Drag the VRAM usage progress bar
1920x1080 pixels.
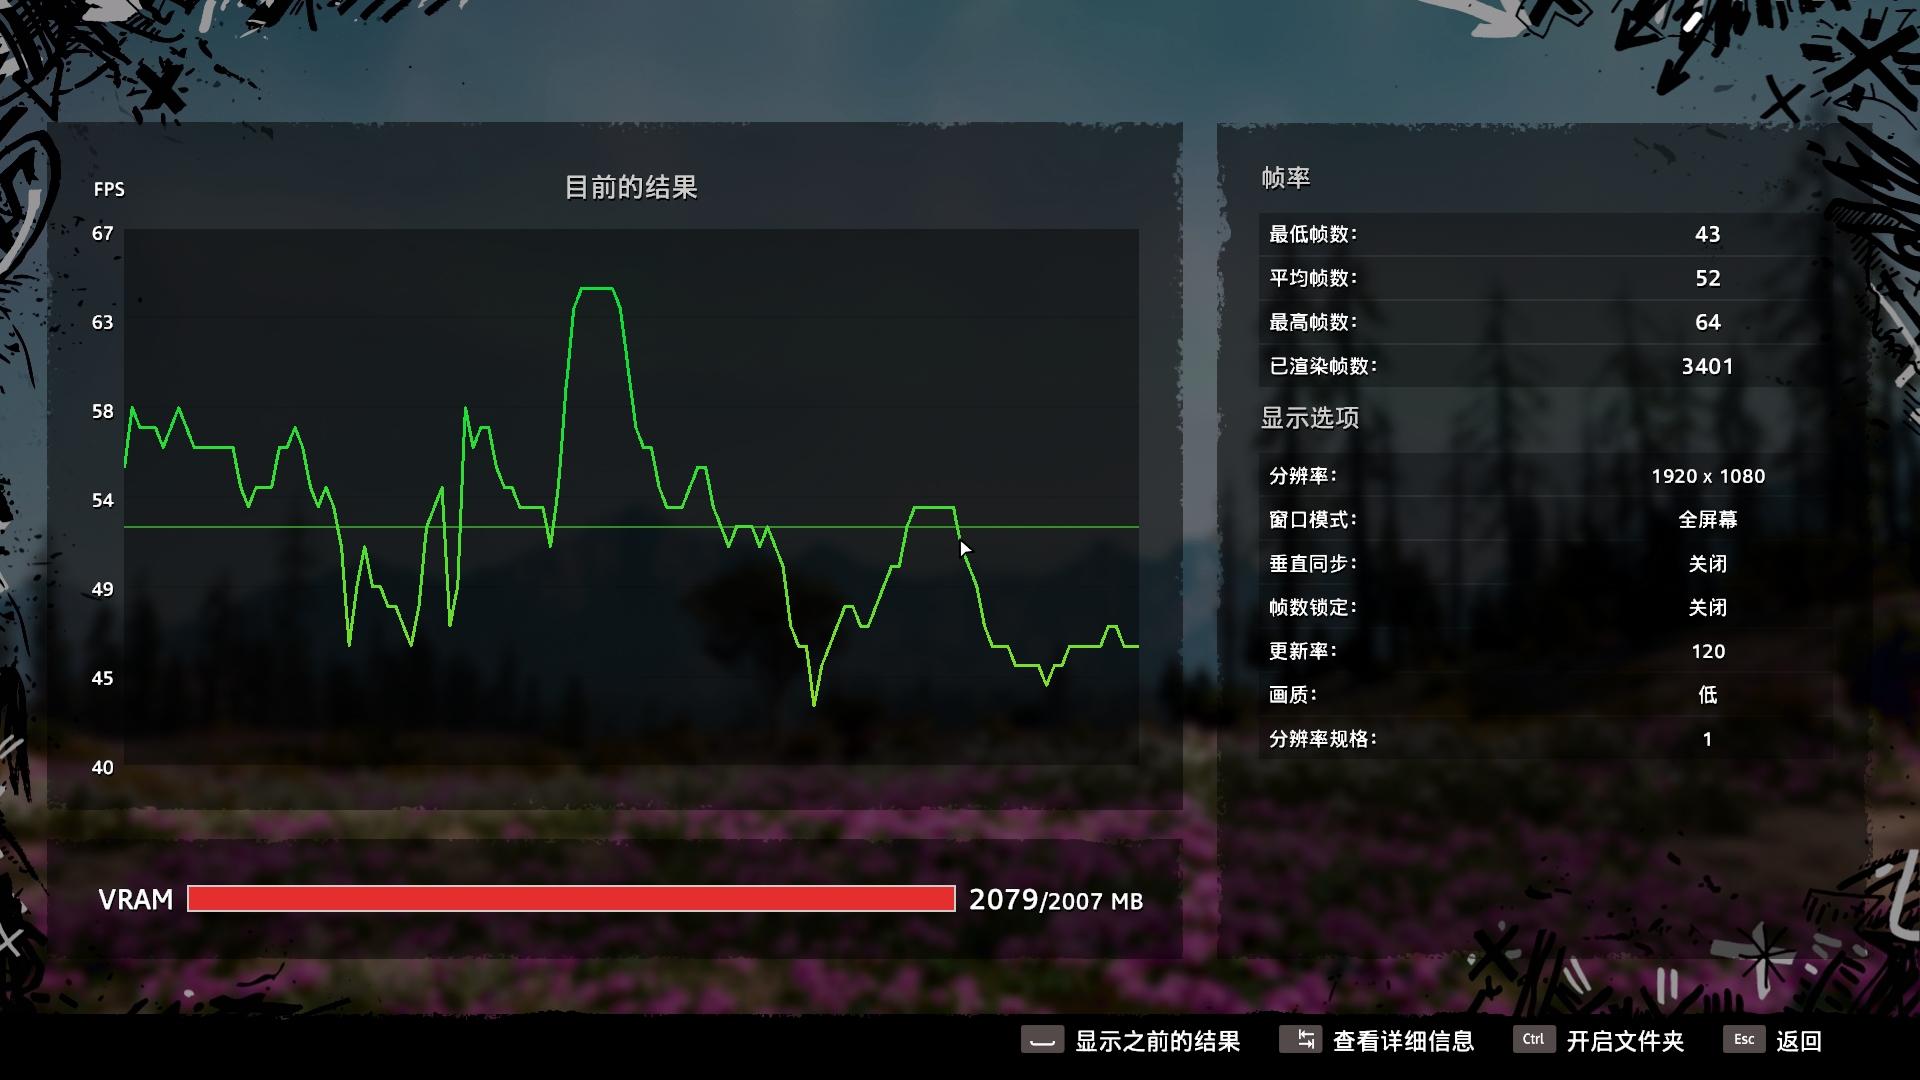coord(572,899)
